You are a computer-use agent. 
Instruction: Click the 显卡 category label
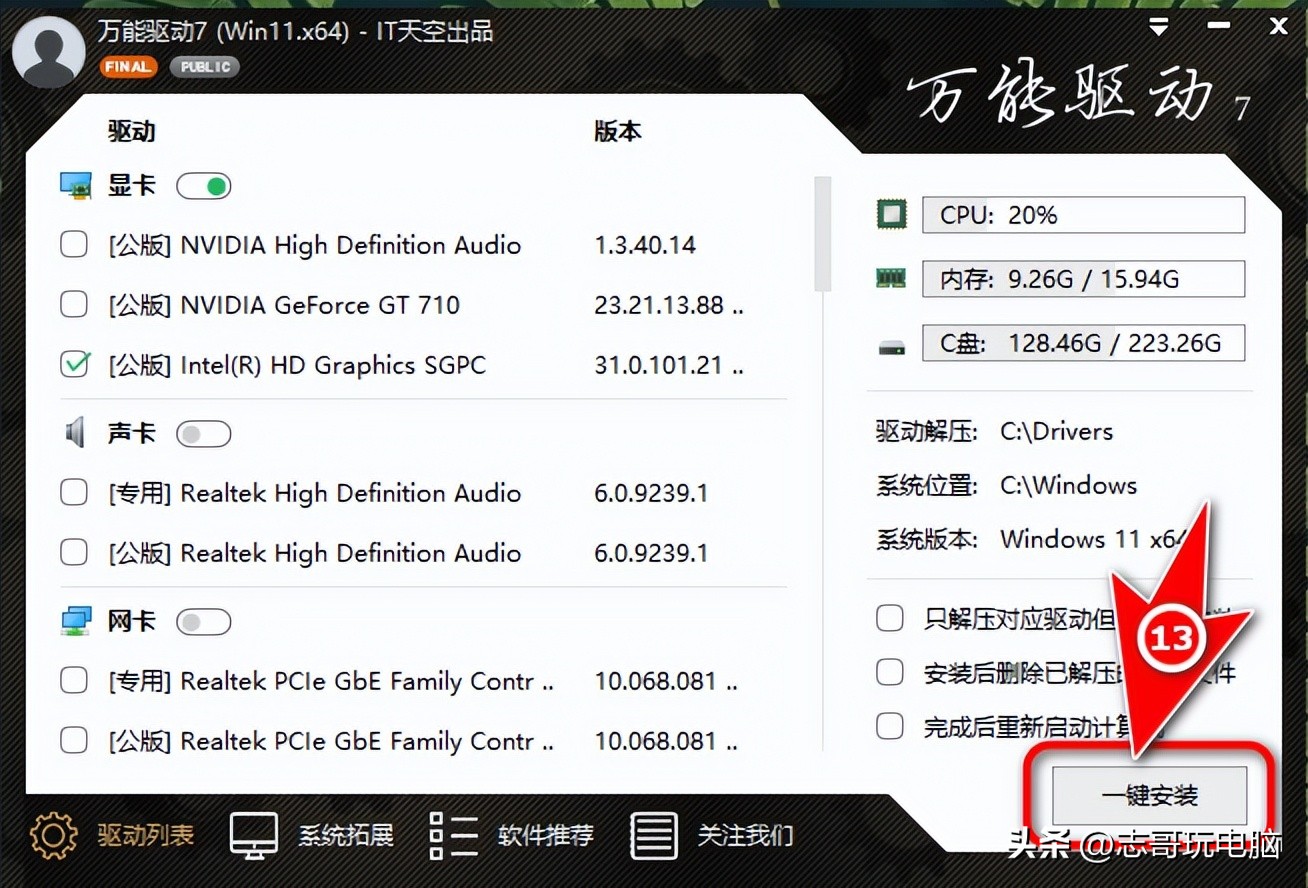pos(132,186)
